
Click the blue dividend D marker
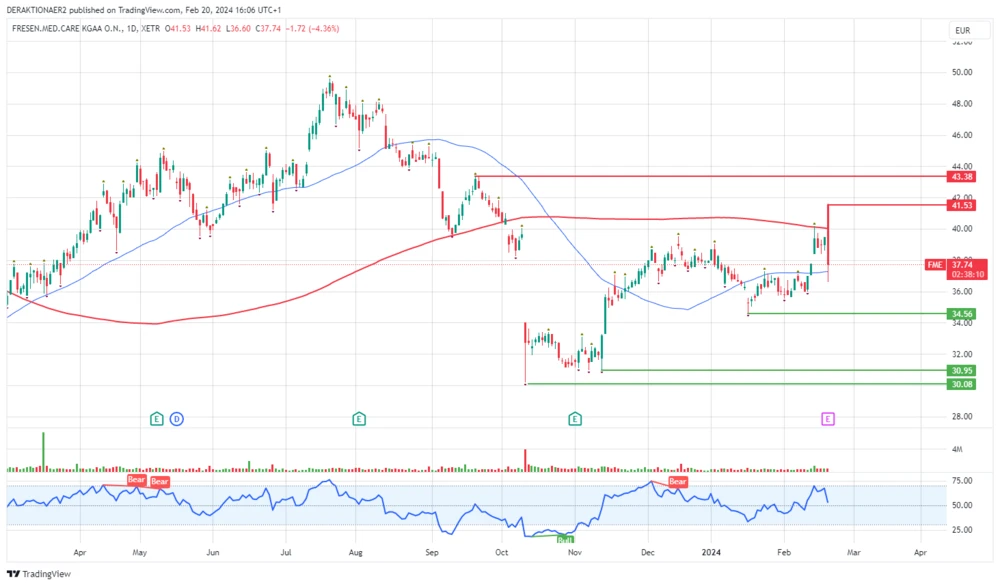point(176,417)
